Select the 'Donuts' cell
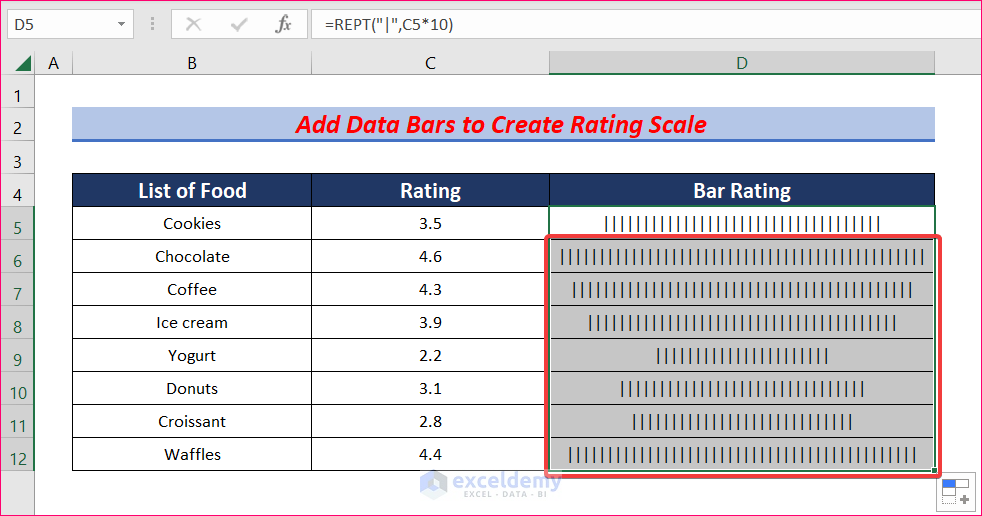 (192, 388)
